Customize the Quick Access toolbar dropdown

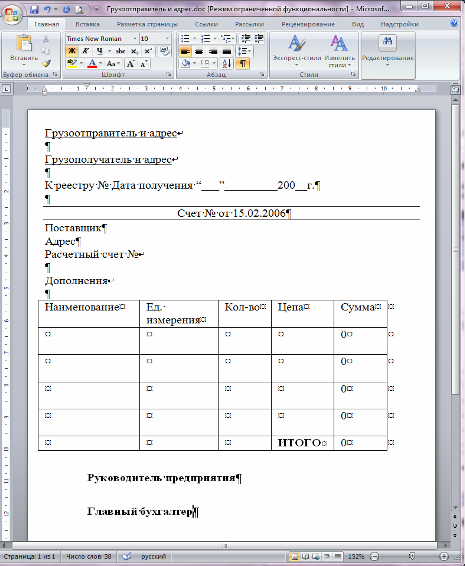pos(96,9)
